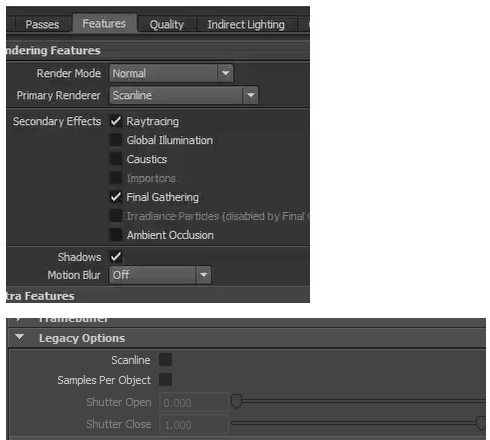
Task: Open the Quality tab
Action: pos(166,24)
